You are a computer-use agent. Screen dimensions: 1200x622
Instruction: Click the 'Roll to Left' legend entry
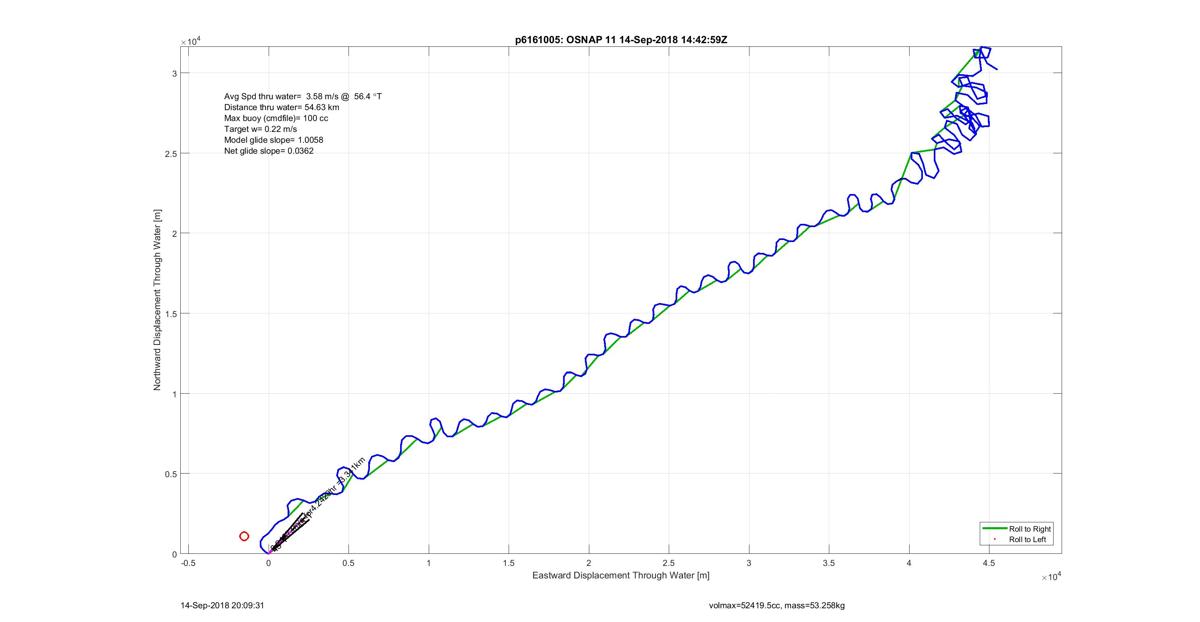click(1029, 539)
